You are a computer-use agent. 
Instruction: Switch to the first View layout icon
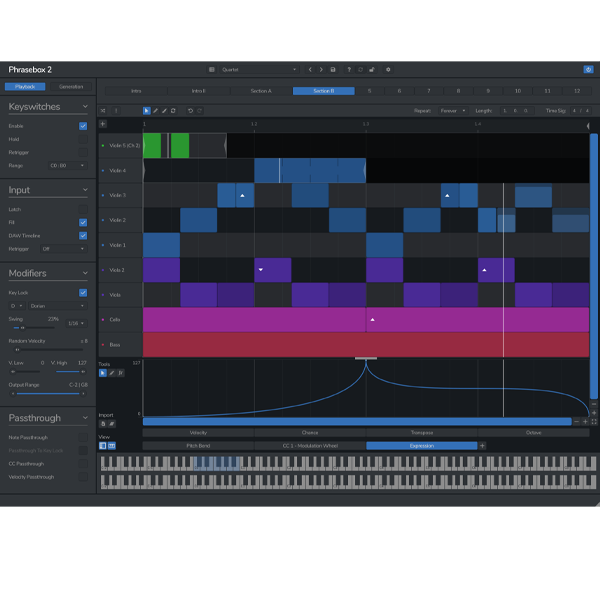pos(103,446)
